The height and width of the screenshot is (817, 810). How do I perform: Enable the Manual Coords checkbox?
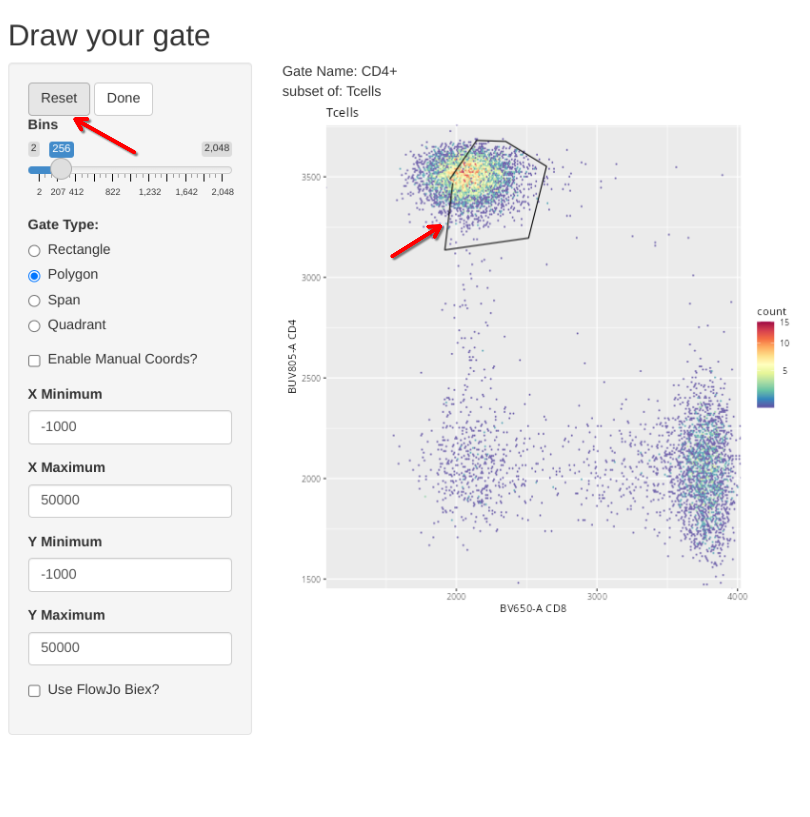click(x=35, y=360)
